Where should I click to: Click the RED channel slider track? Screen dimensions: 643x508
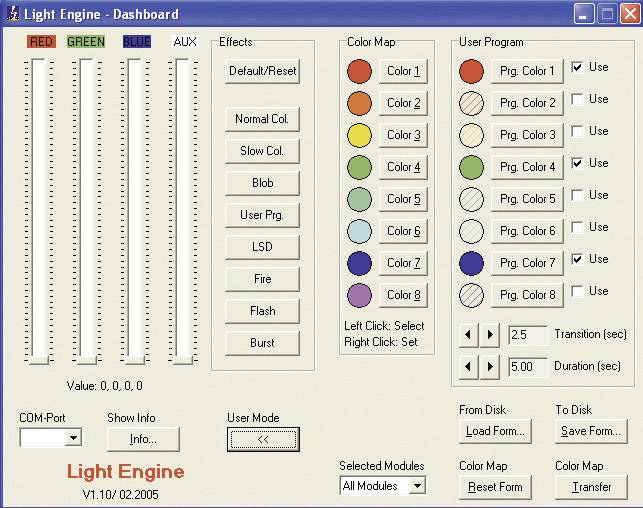(39, 210)
